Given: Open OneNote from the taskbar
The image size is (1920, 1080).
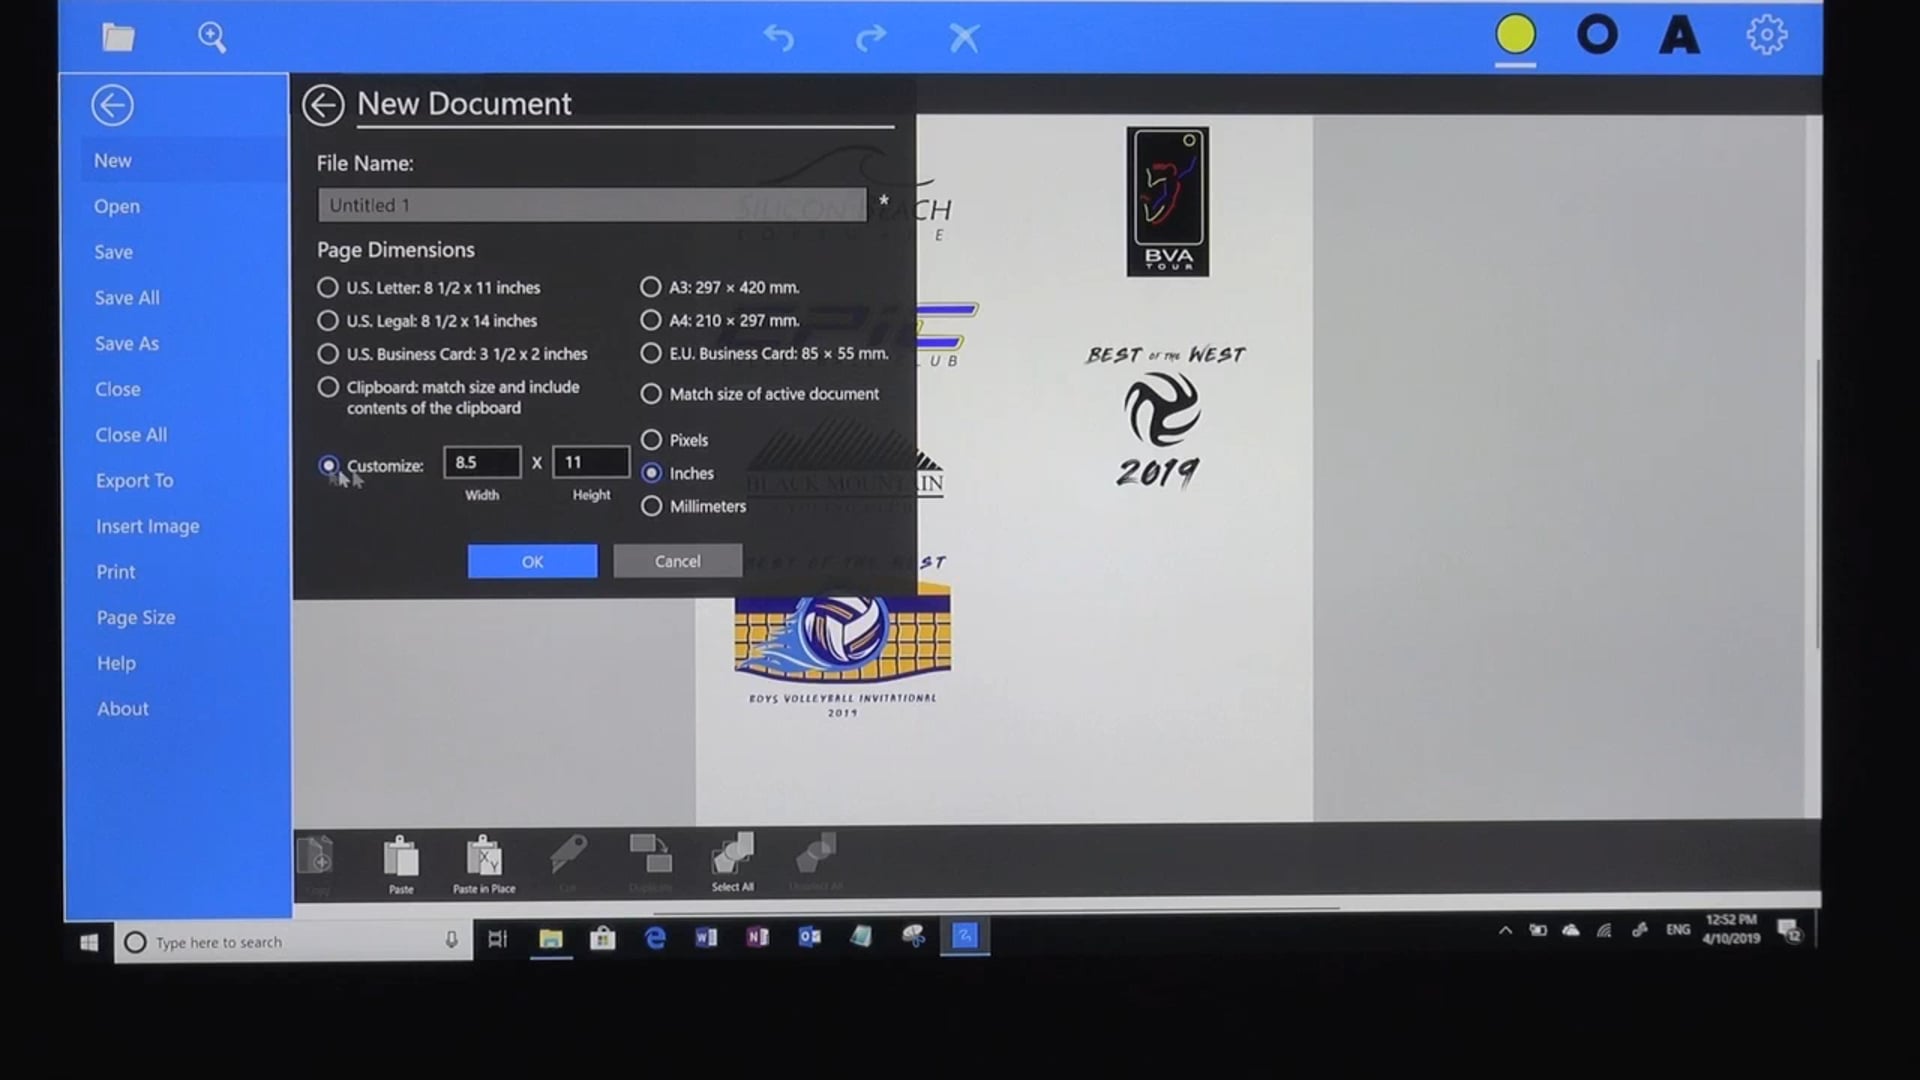Looking at the screenshot, I should click(x=757, y=937).
